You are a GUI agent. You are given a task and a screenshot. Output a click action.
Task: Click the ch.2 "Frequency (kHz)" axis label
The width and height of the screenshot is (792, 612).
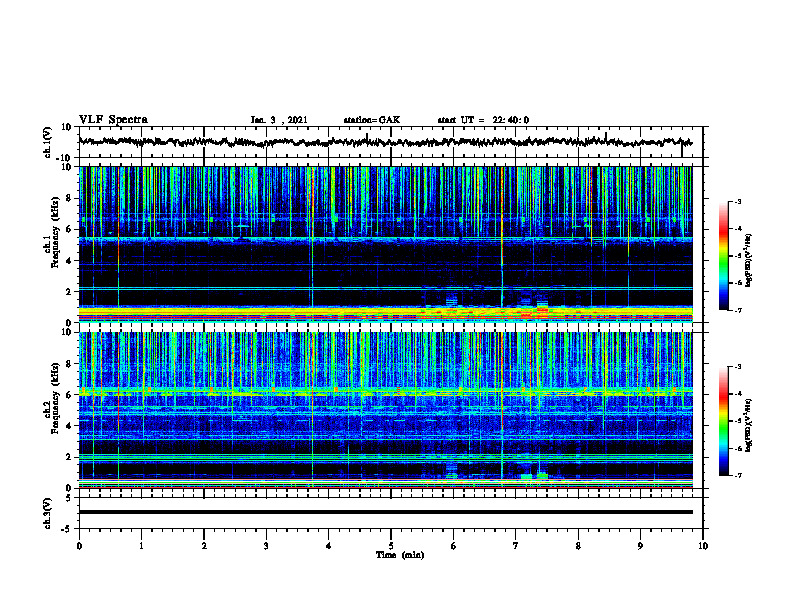click(56, 398)
